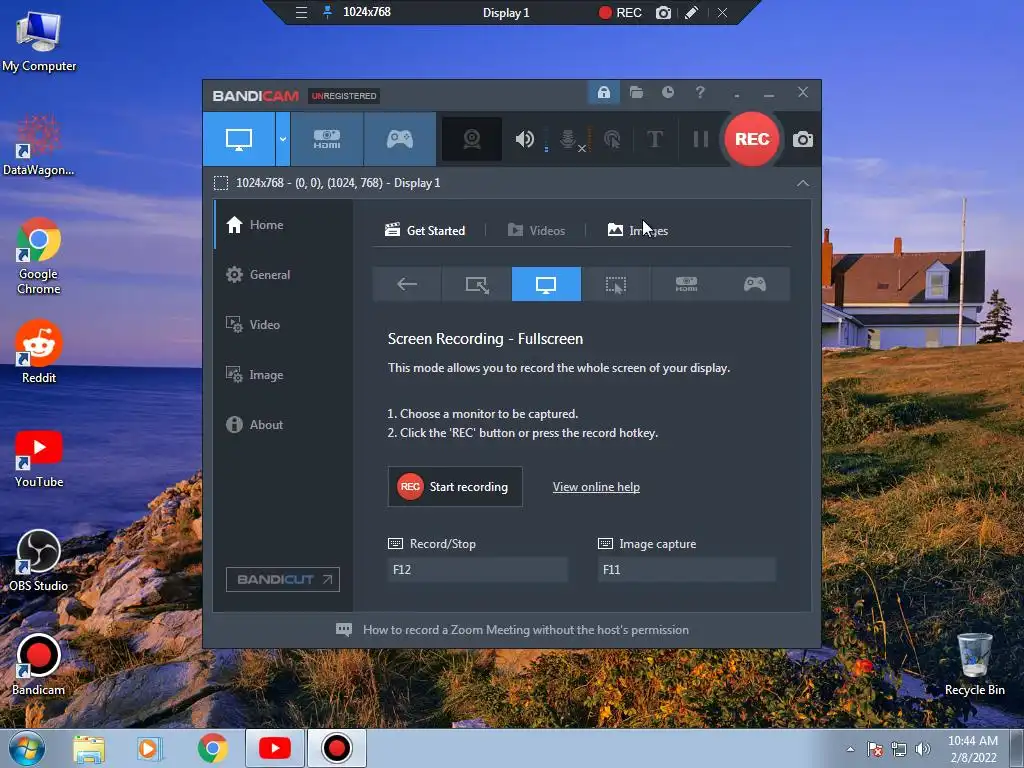
Task: Click the Start recording button
Action: coord(455,487)
